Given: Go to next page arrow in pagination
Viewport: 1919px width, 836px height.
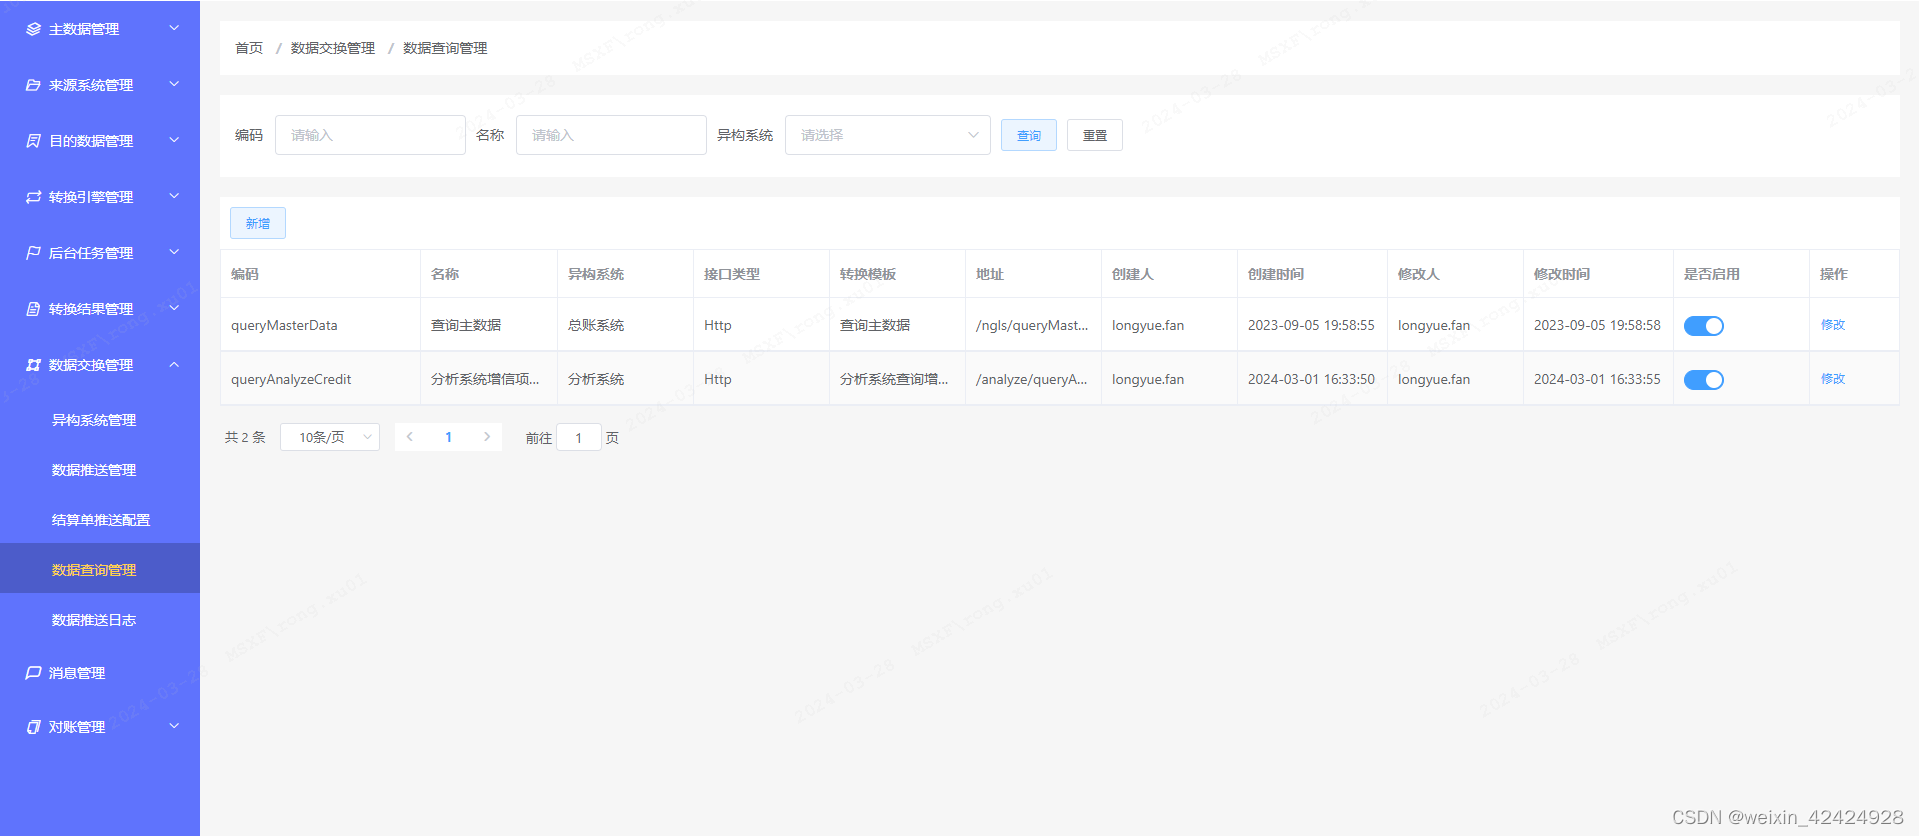Looking at the screenshot, I should pyautogui.click(x=487, y=437).
